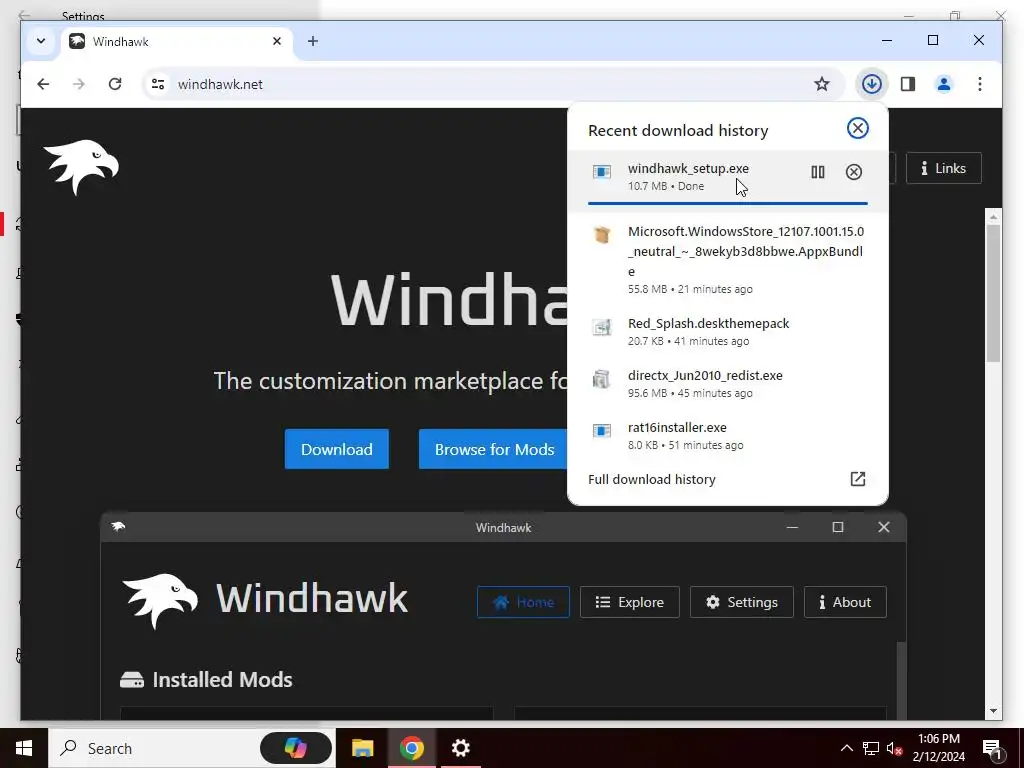Click the Chrome taskbar icon
Image resolution: width=1024 pixels, height=768 pixels.
pyautogui.click(x=411, y=748)
